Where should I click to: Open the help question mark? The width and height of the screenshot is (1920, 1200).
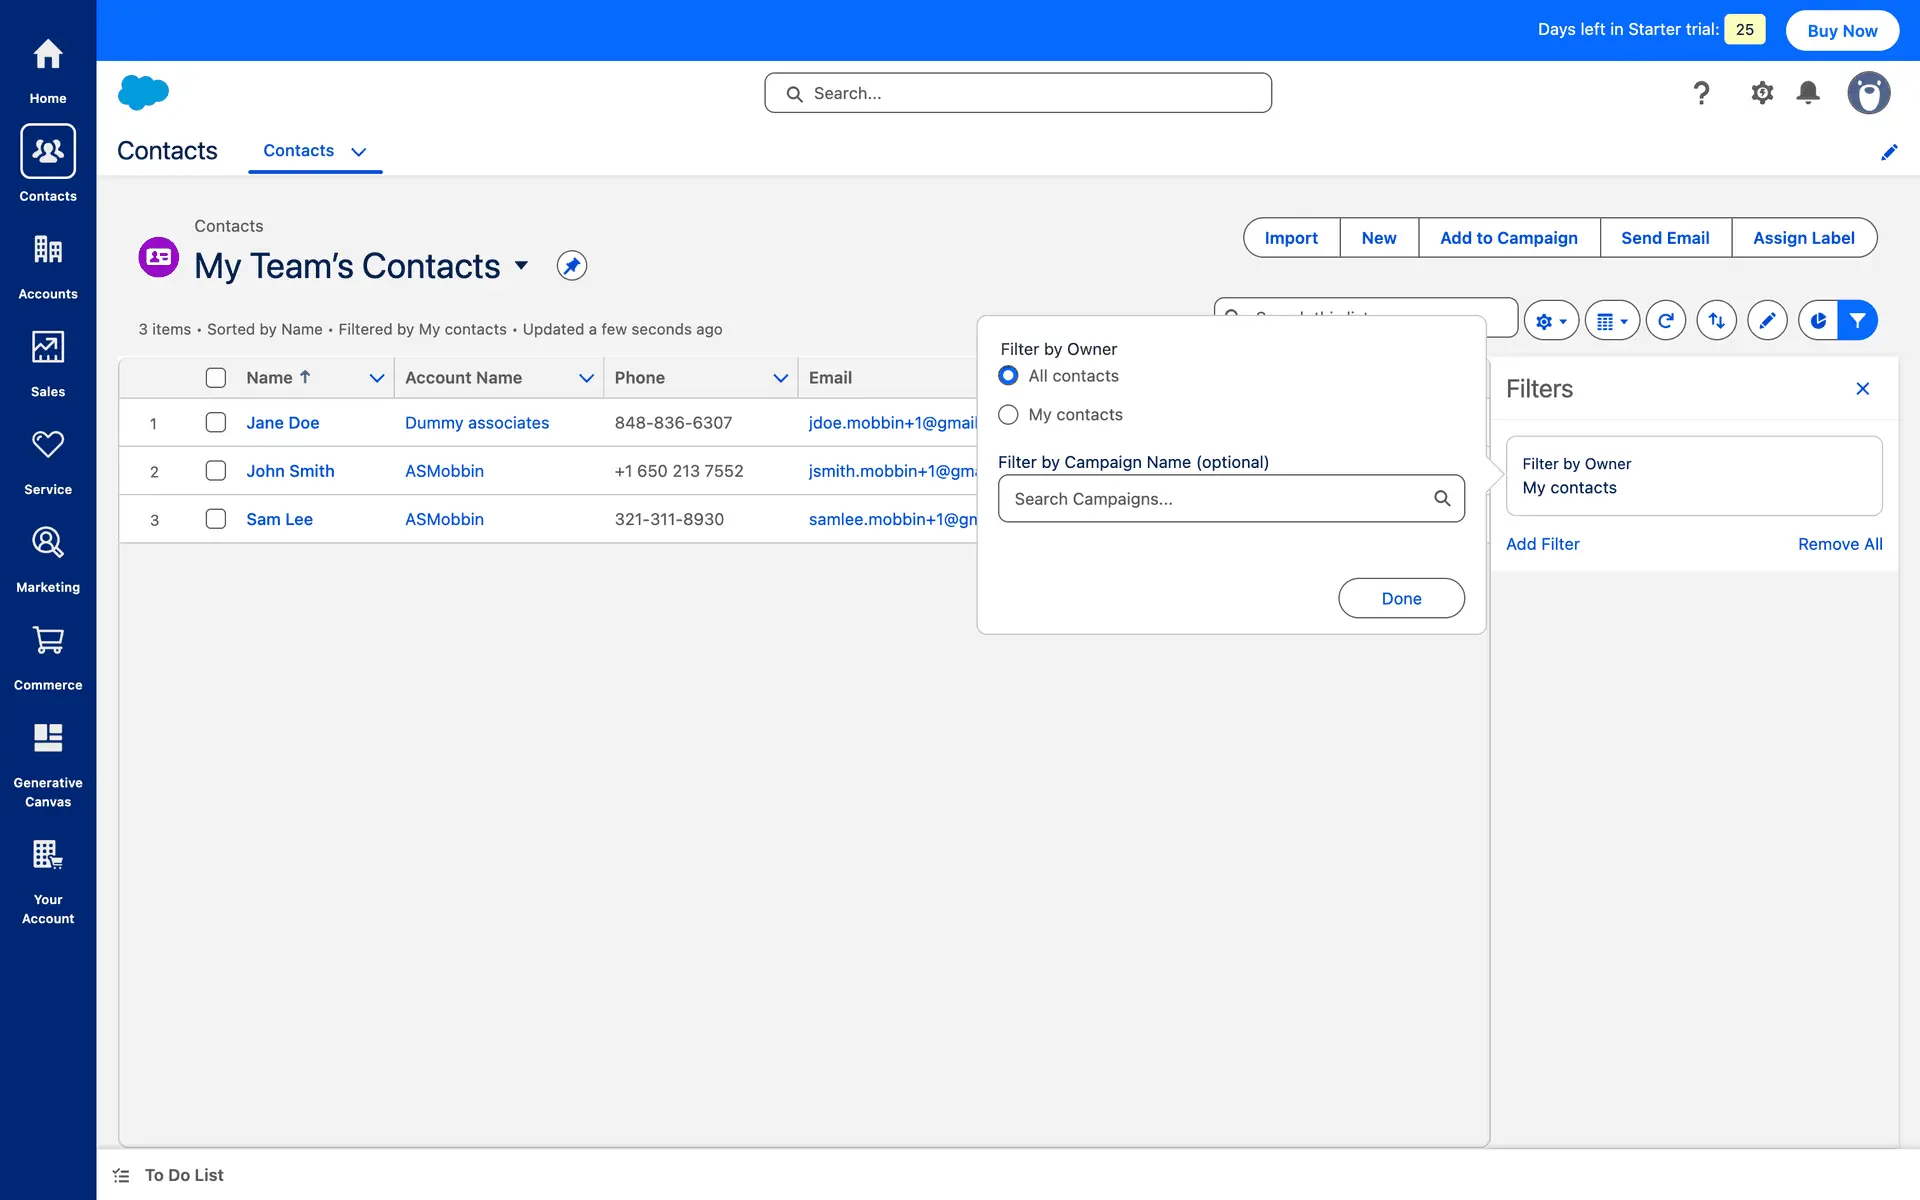tap(1701, 93)
